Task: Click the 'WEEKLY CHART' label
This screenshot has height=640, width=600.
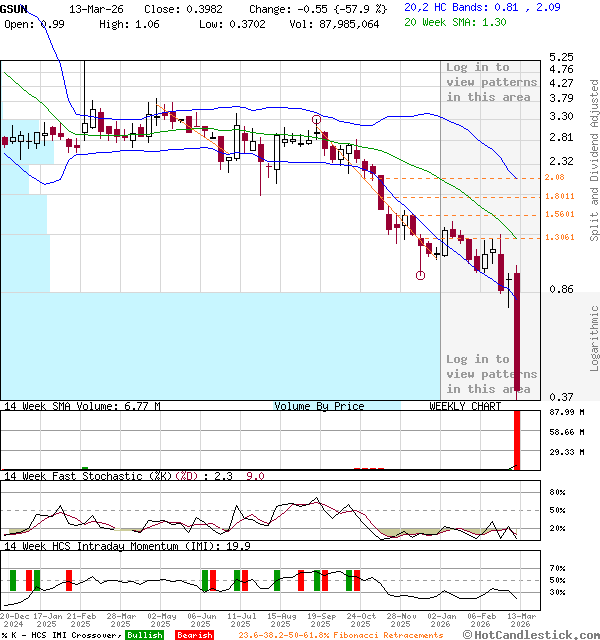Action: (465, 406)
